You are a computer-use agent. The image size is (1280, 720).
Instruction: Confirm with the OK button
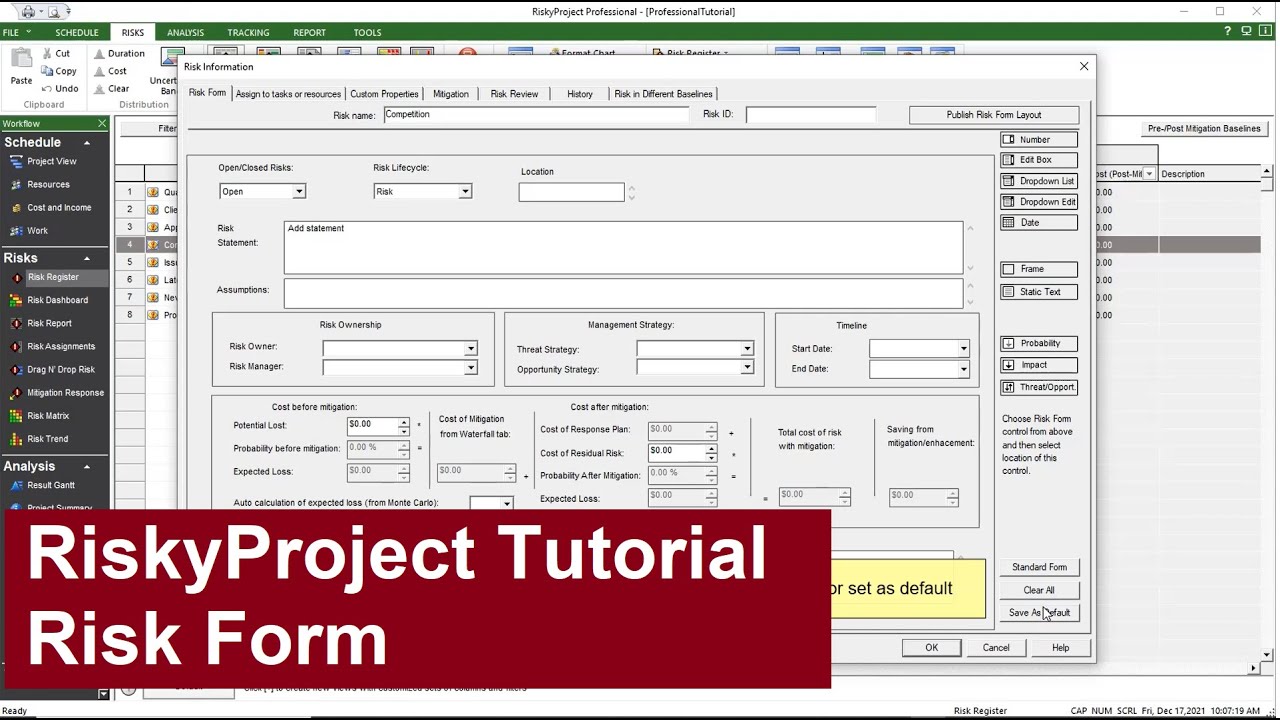[931, 648]
